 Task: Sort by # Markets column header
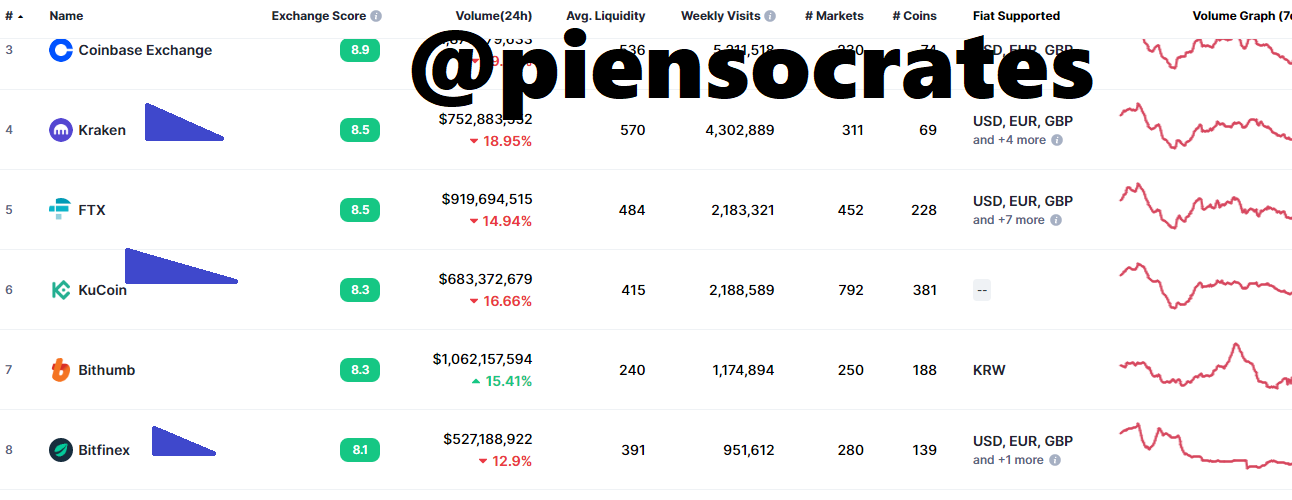834,16
